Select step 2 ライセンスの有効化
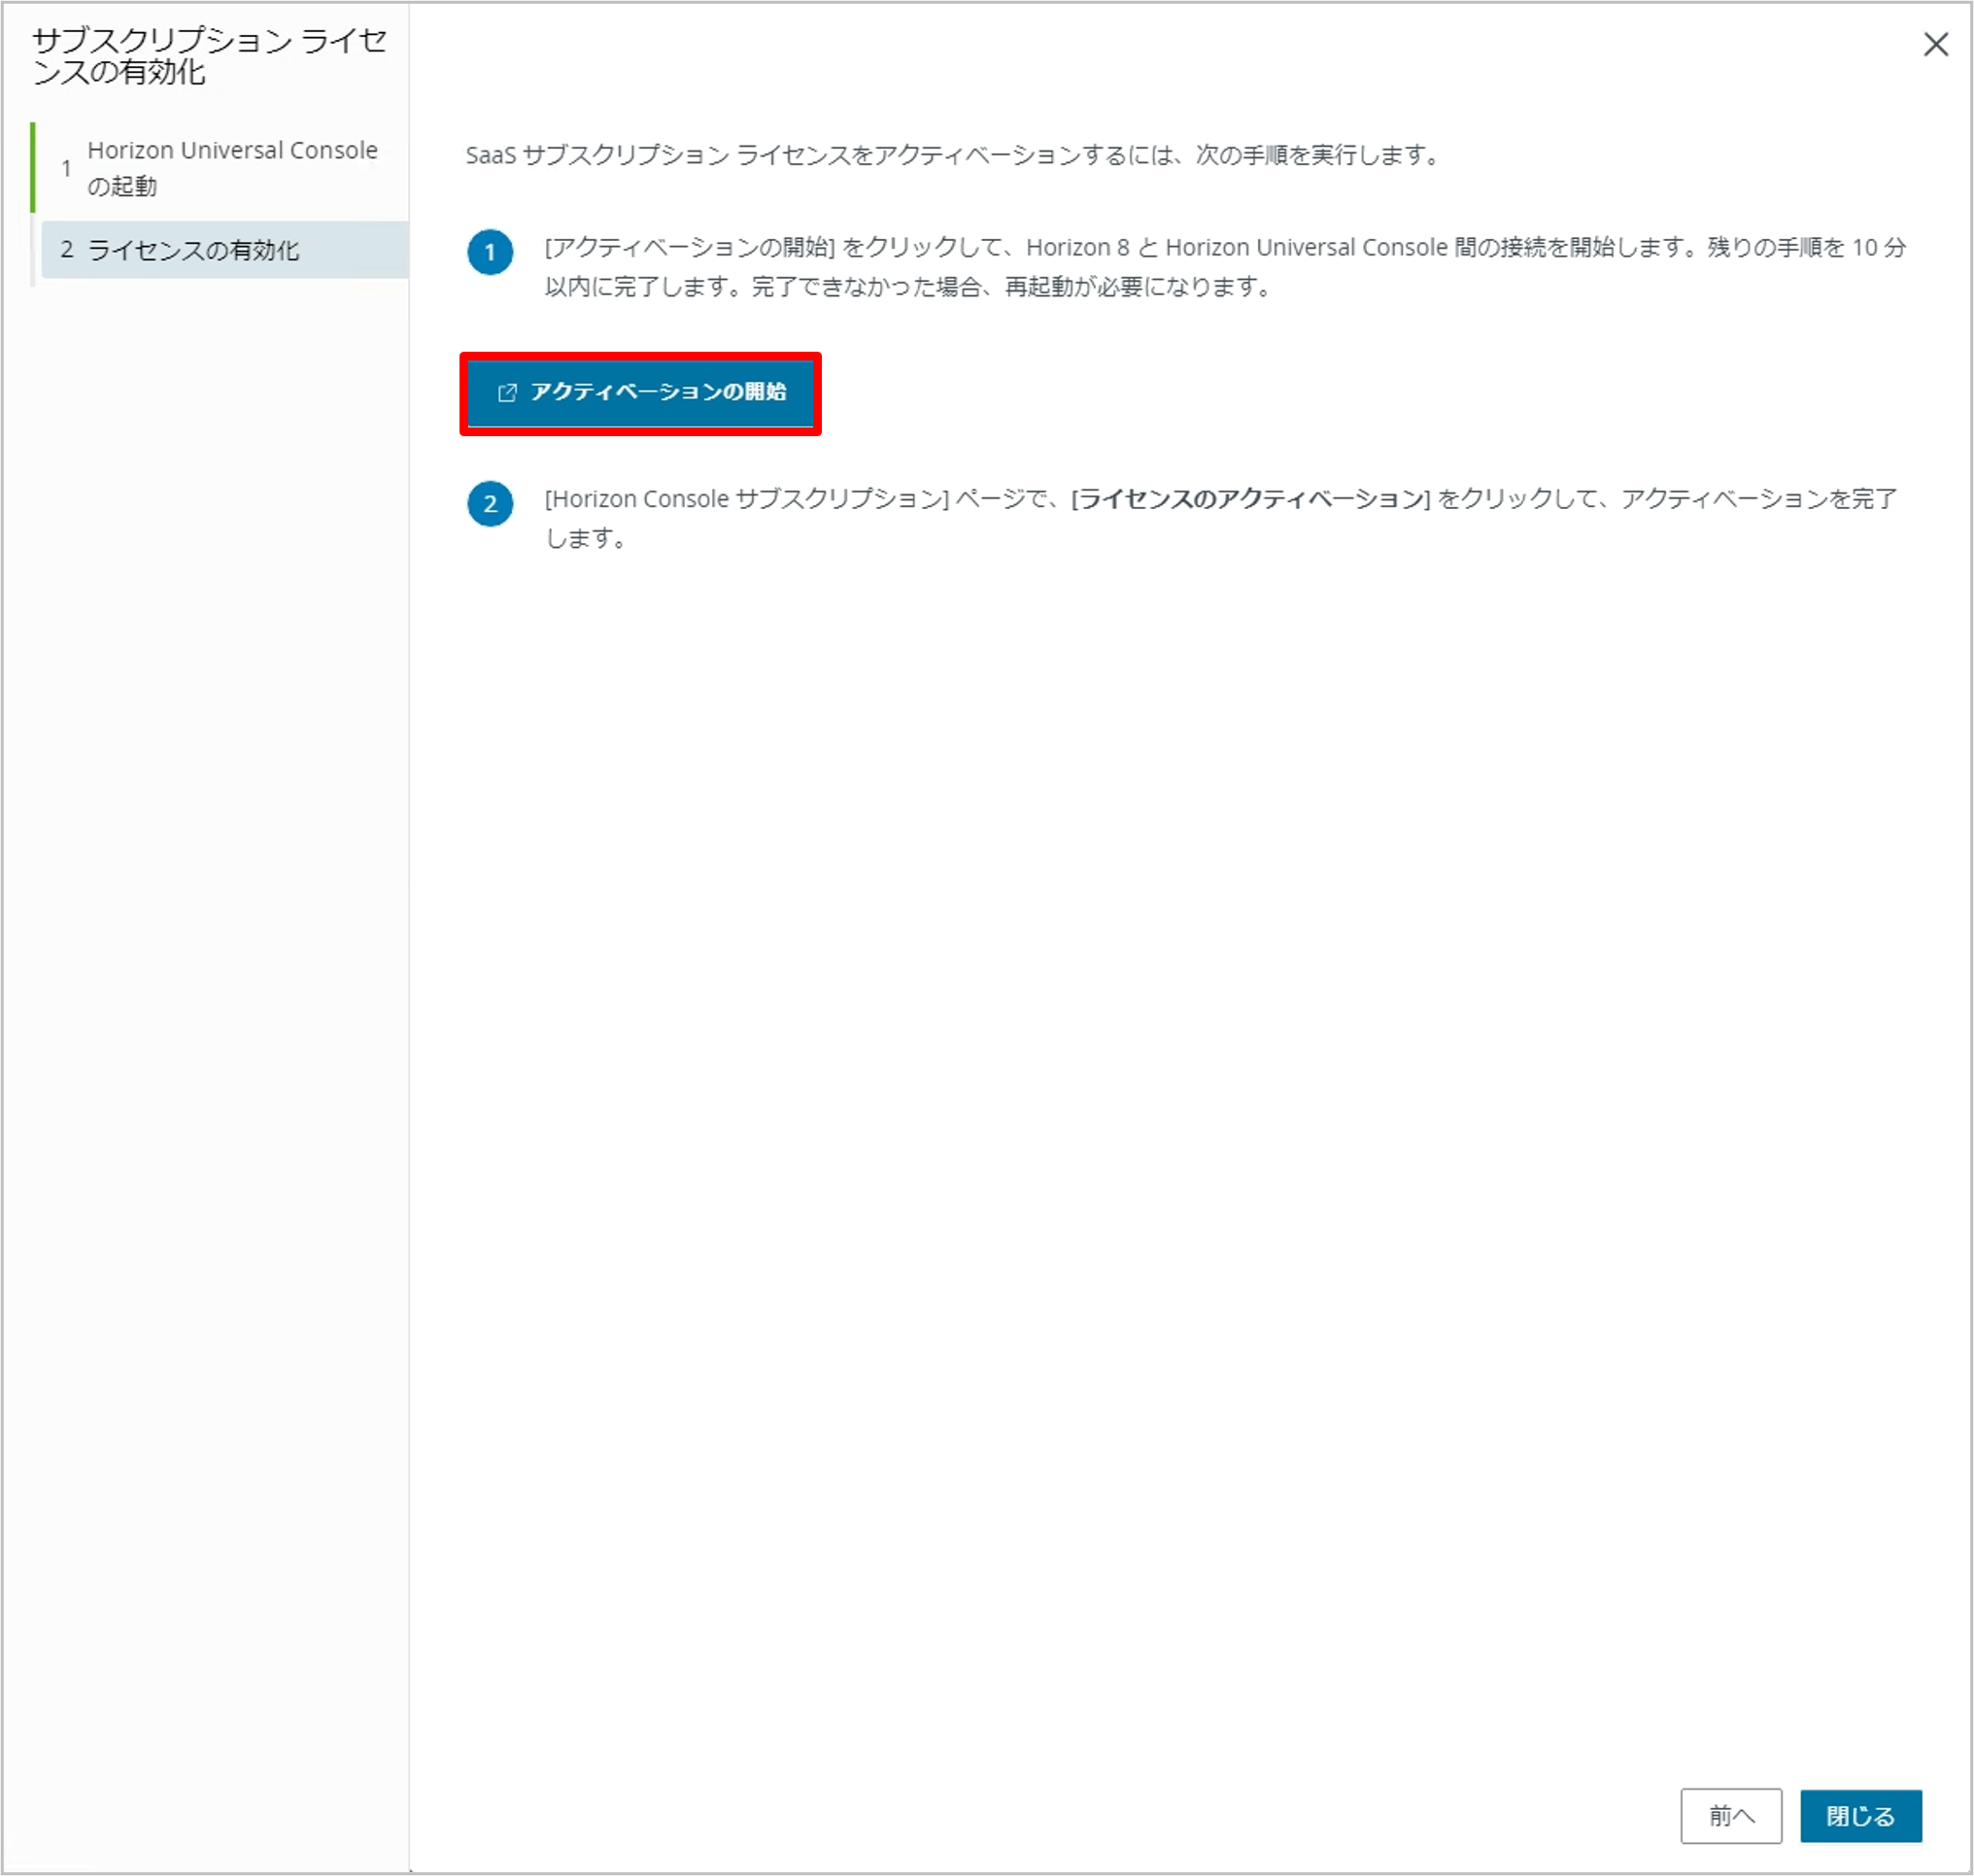1974x1876 pixels. (x=224, y=250)
